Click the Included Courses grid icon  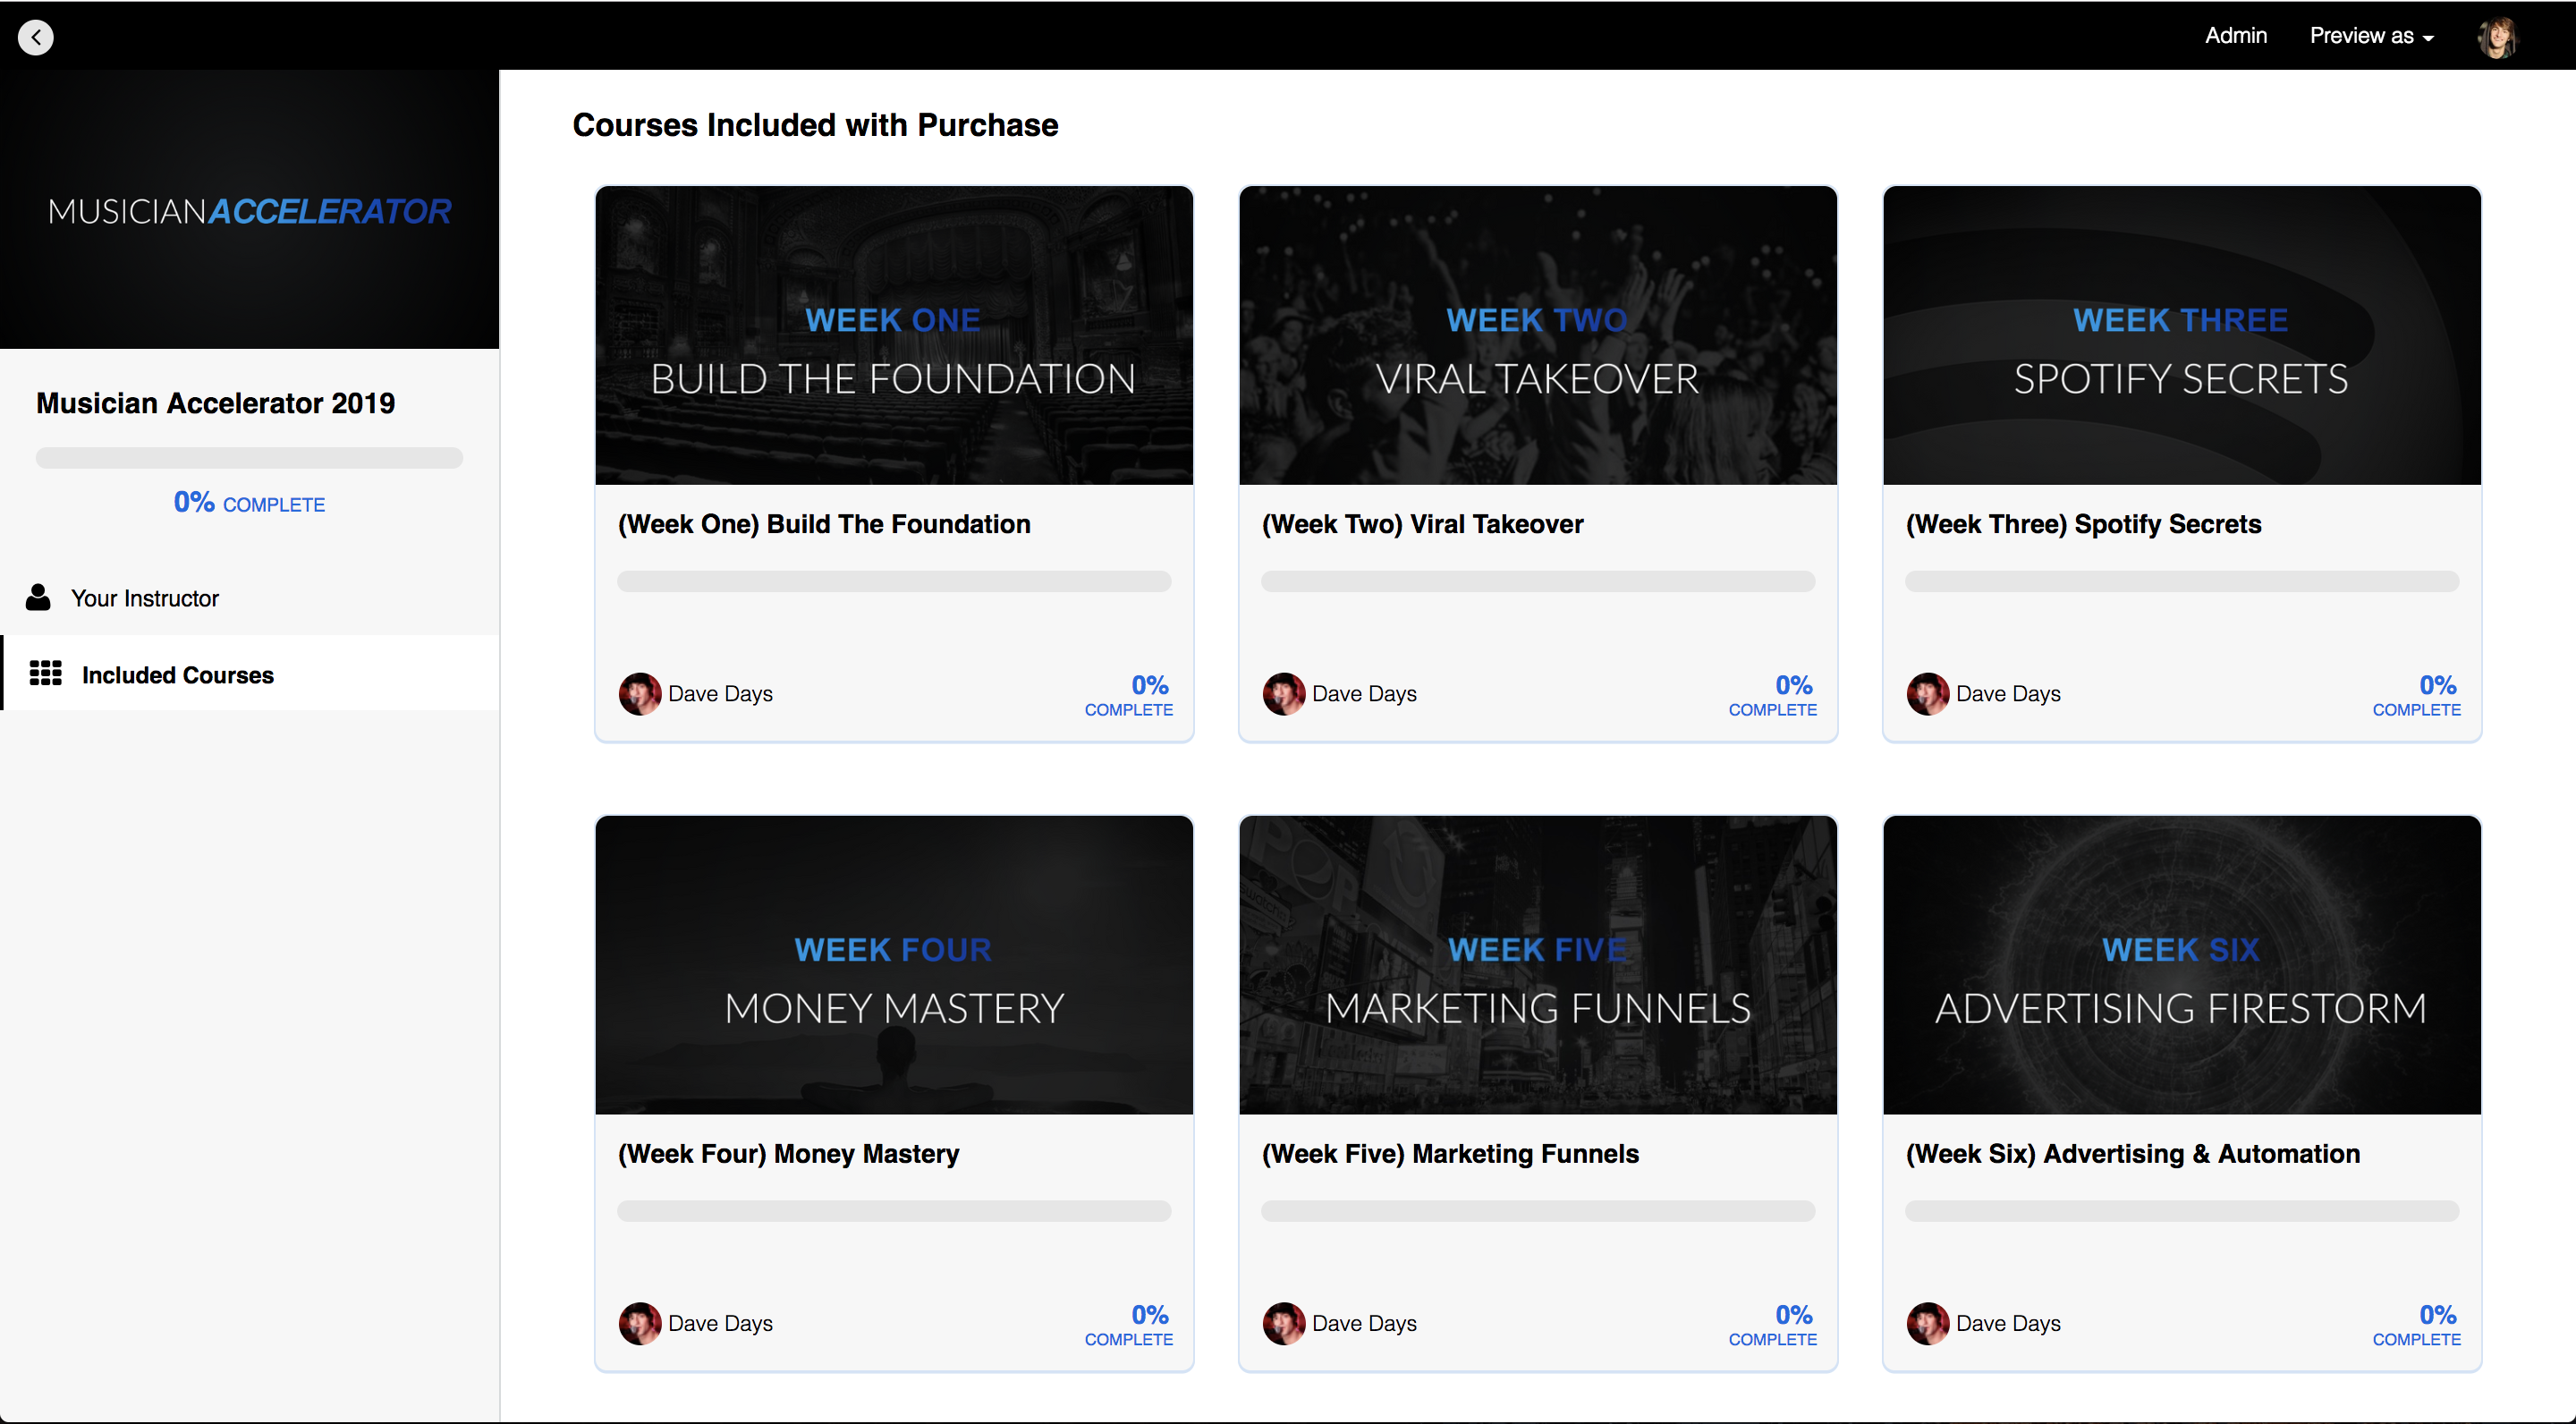click(x=45, y=674)
